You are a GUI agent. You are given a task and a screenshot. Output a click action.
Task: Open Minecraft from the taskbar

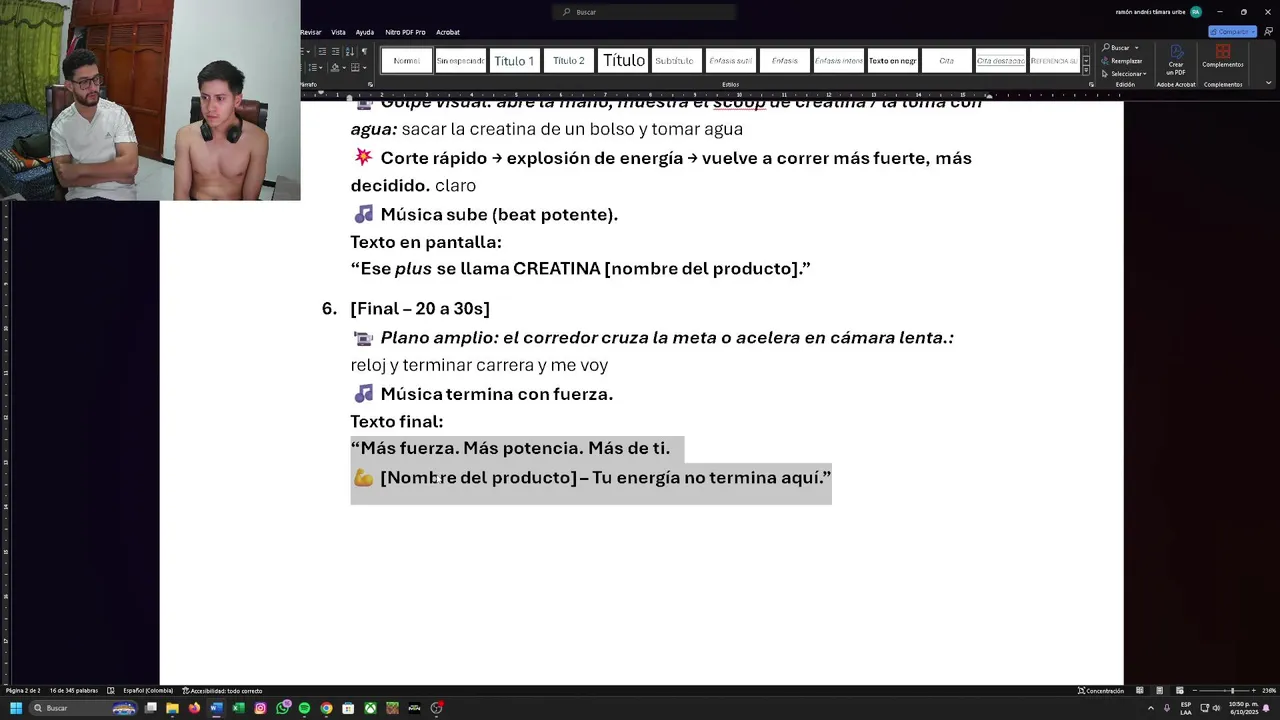pyautogui.click(x=392, y=708)
